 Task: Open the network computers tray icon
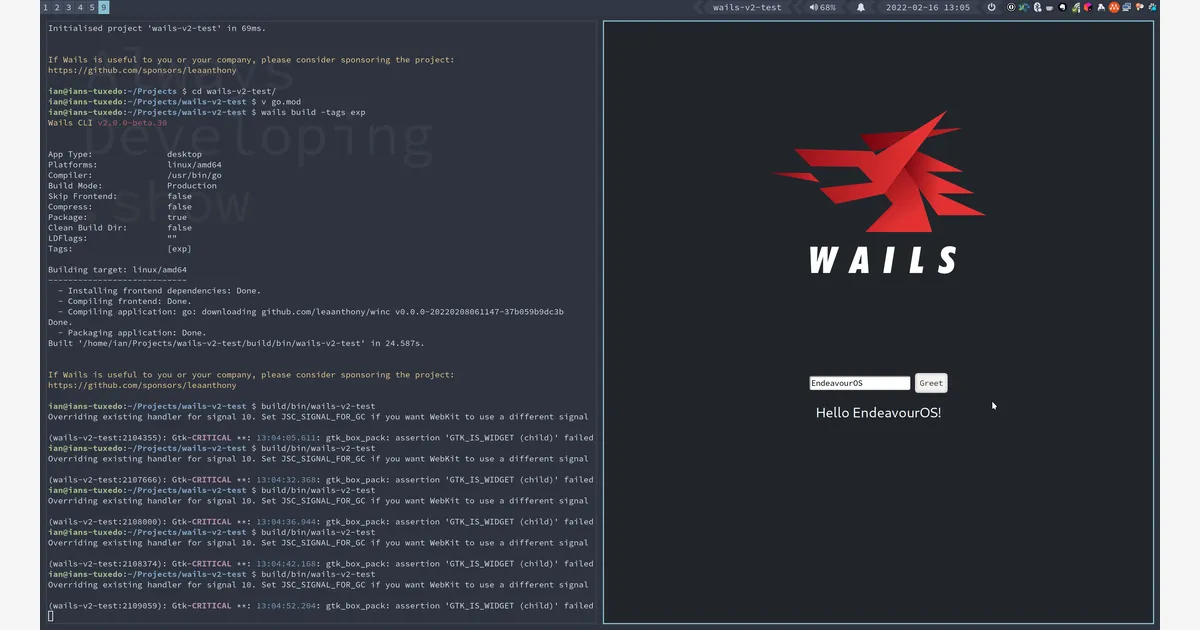1126,7
